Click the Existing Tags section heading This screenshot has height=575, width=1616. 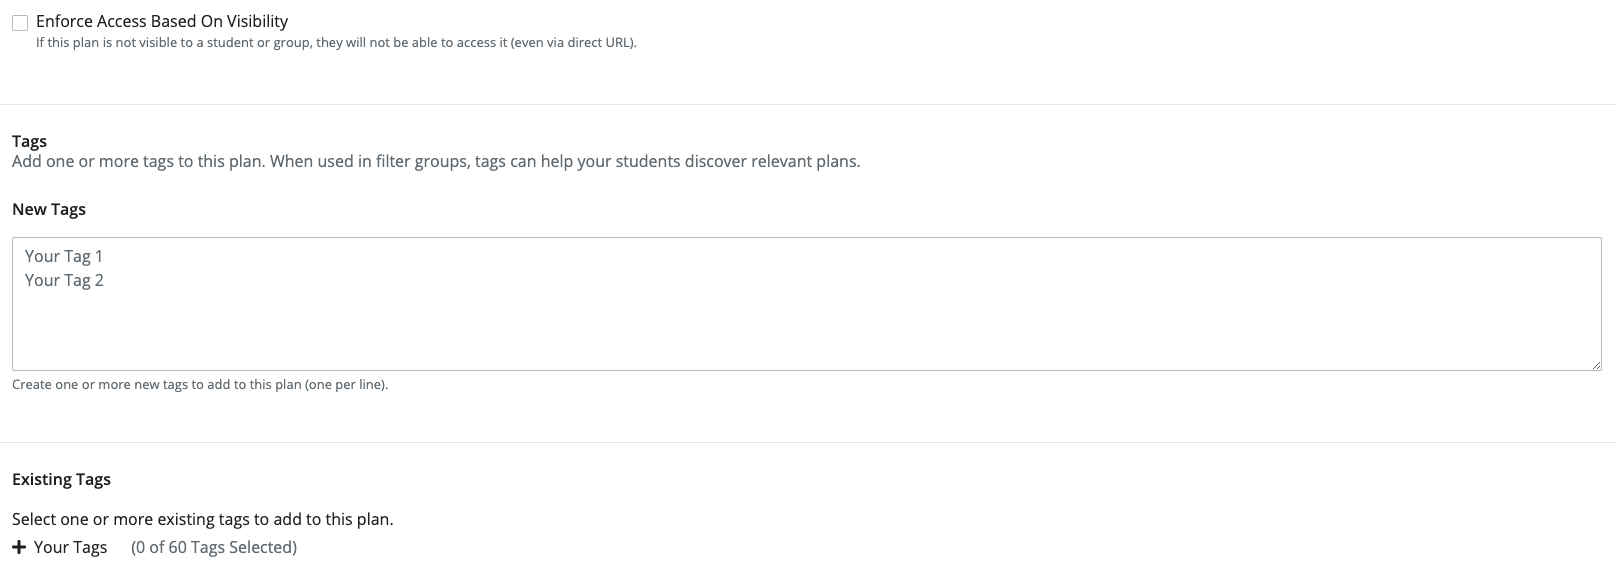pos(61,480)
